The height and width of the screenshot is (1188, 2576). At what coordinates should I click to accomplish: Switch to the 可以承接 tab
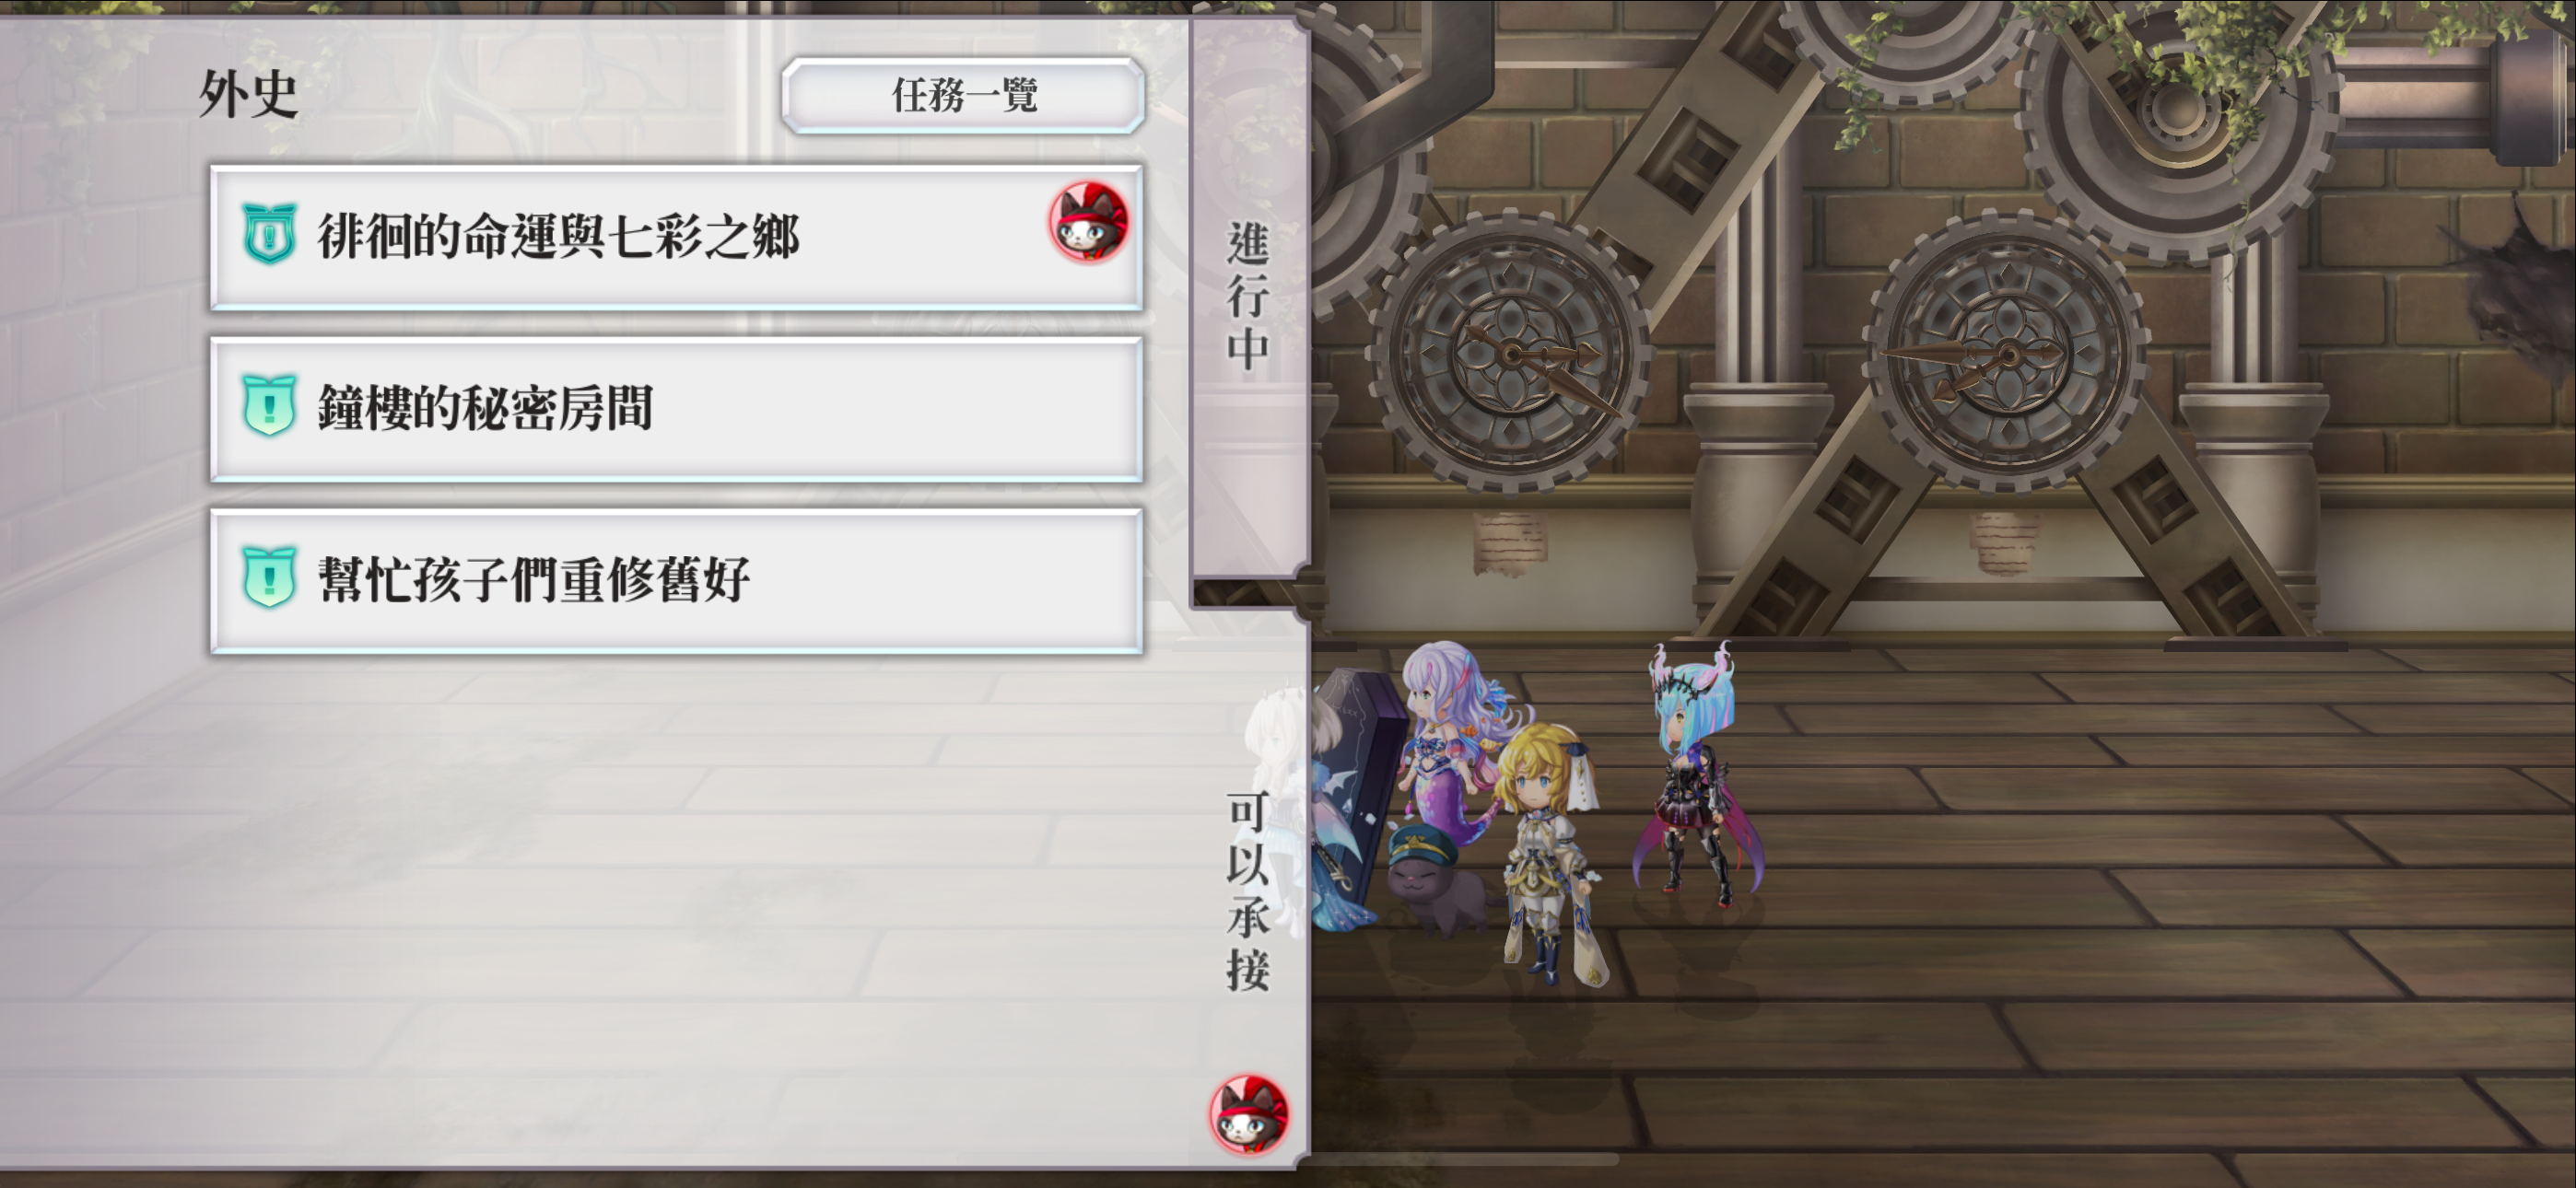[1248, 890]
